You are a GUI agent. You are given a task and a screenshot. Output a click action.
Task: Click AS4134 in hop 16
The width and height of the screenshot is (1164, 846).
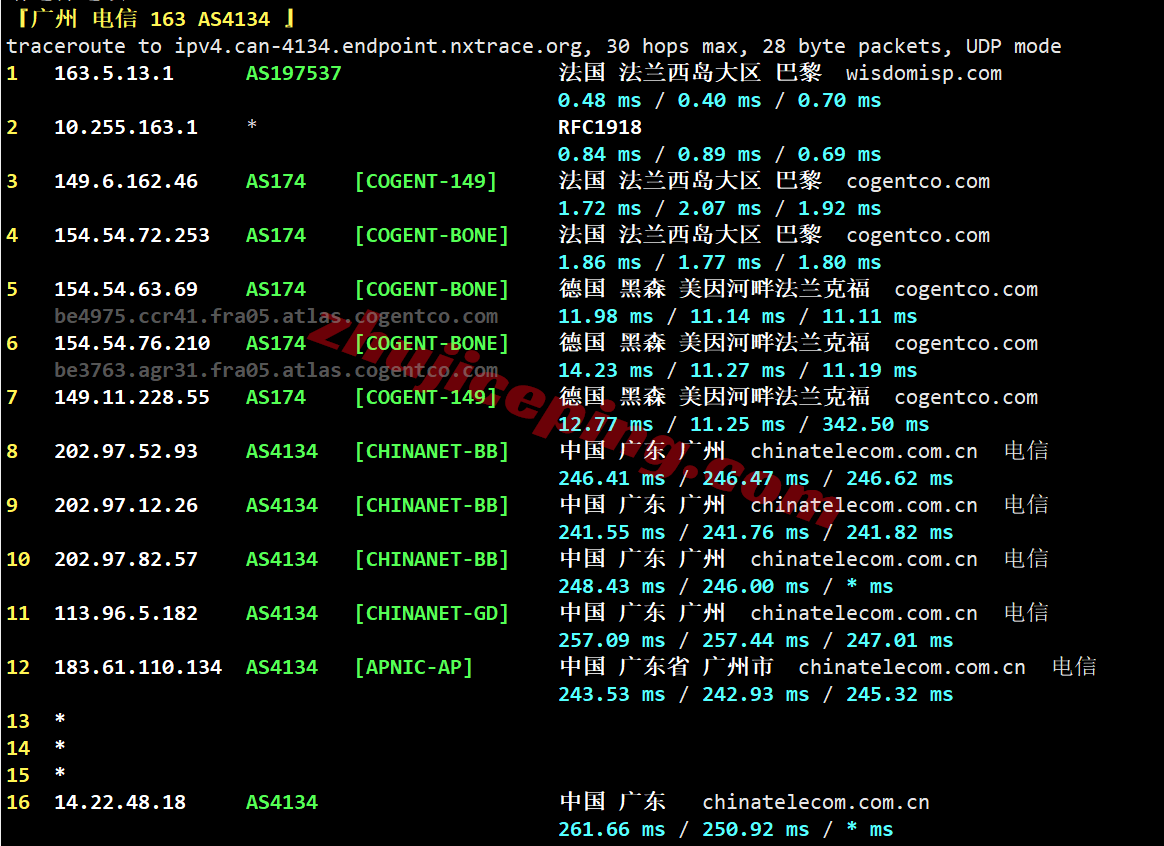pyautogui.click(x=281, y=803)
